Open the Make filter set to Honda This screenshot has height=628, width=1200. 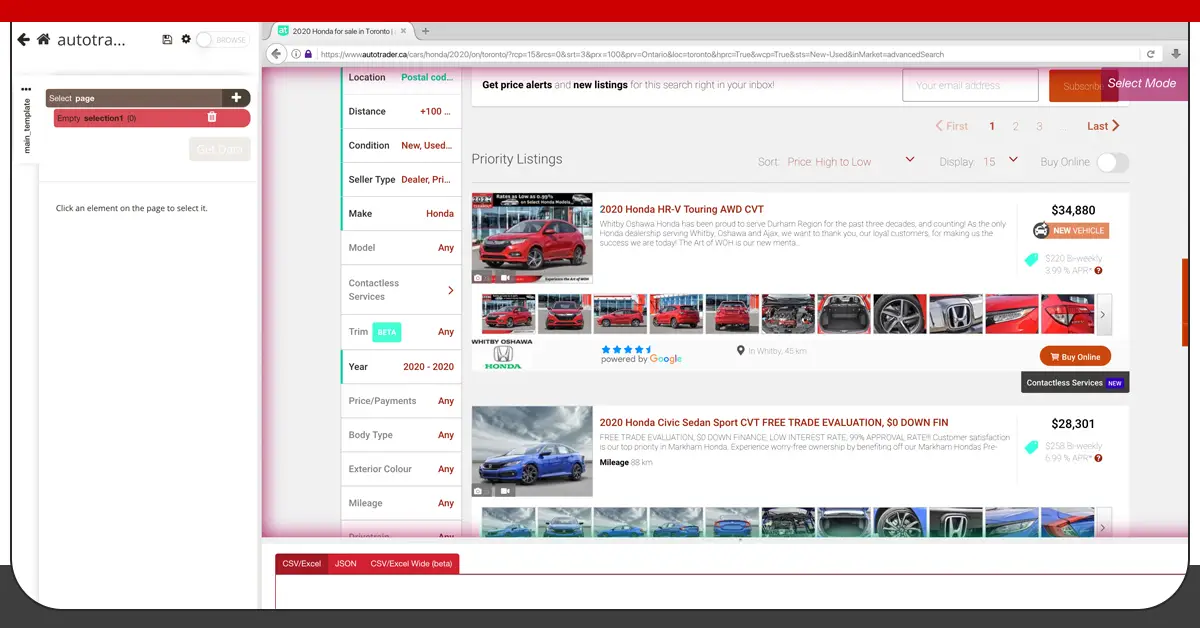(401, 213)
